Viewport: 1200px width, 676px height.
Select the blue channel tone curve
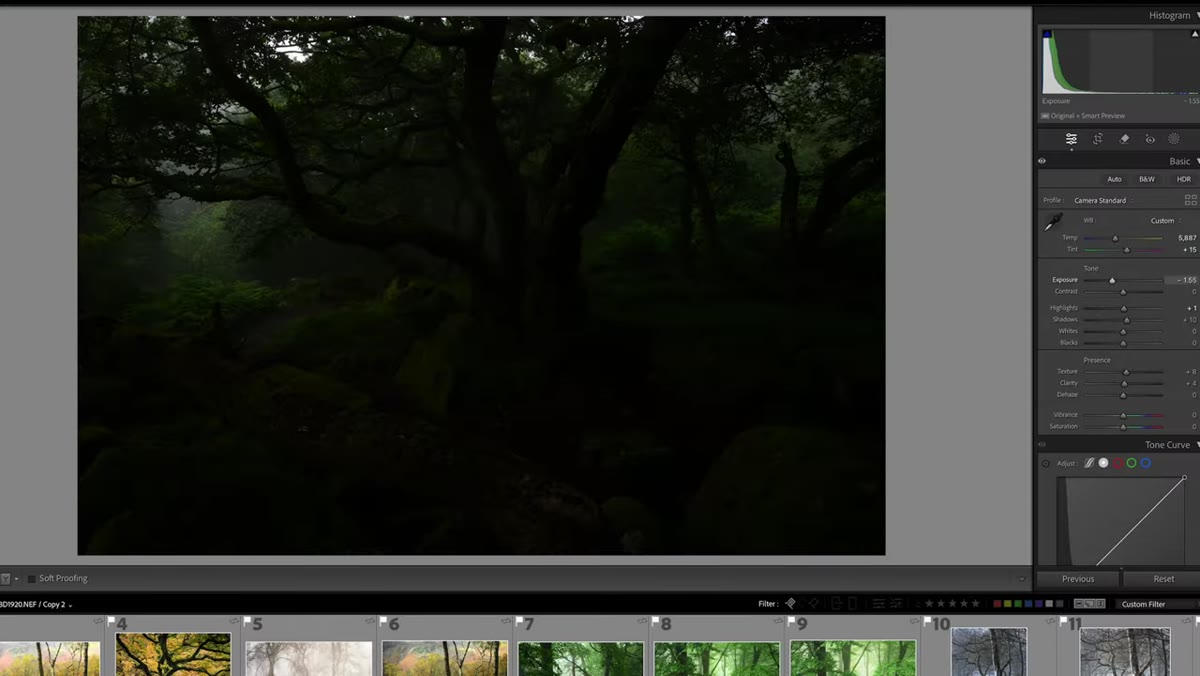pyautogui.click(x=1145, y=463)
